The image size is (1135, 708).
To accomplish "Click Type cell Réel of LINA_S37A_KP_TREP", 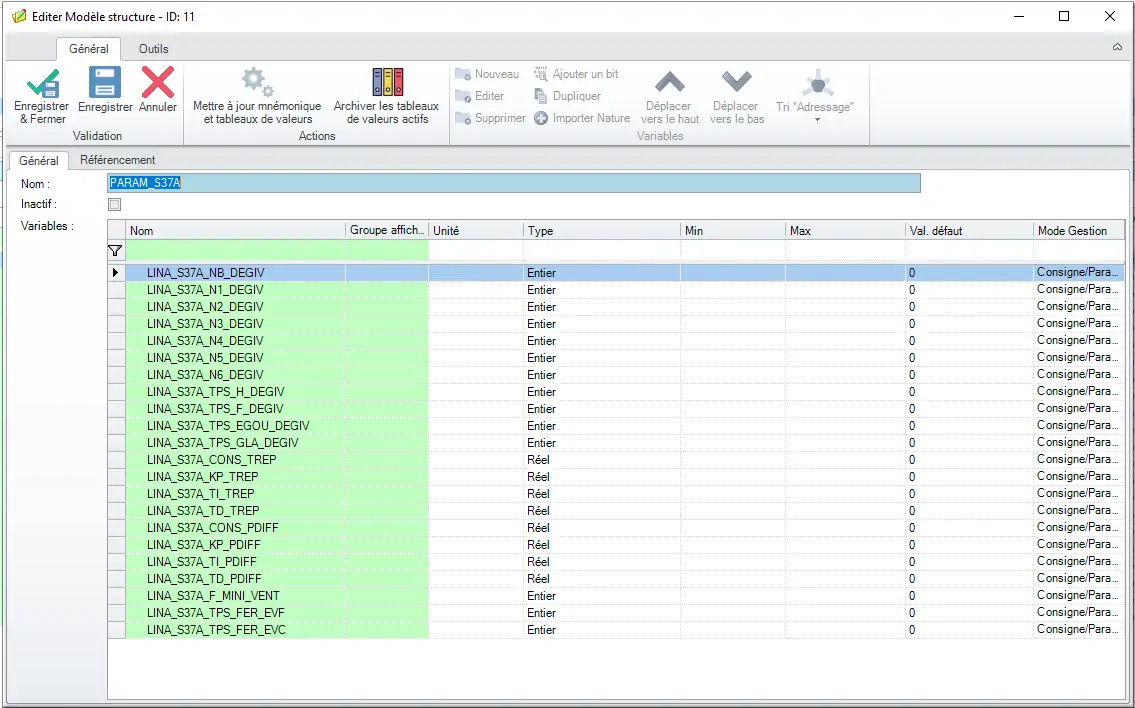I will click(602, 477).
